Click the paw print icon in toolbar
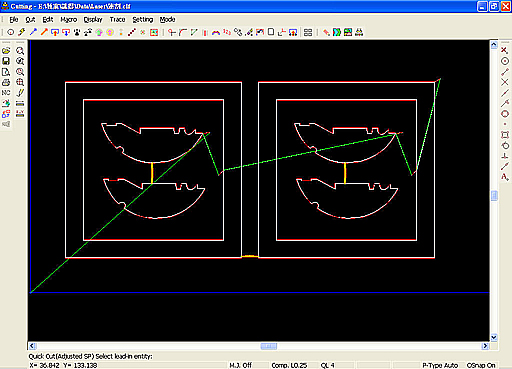The width and height of the screenshot is (512, 369). (x=77, y=32)
